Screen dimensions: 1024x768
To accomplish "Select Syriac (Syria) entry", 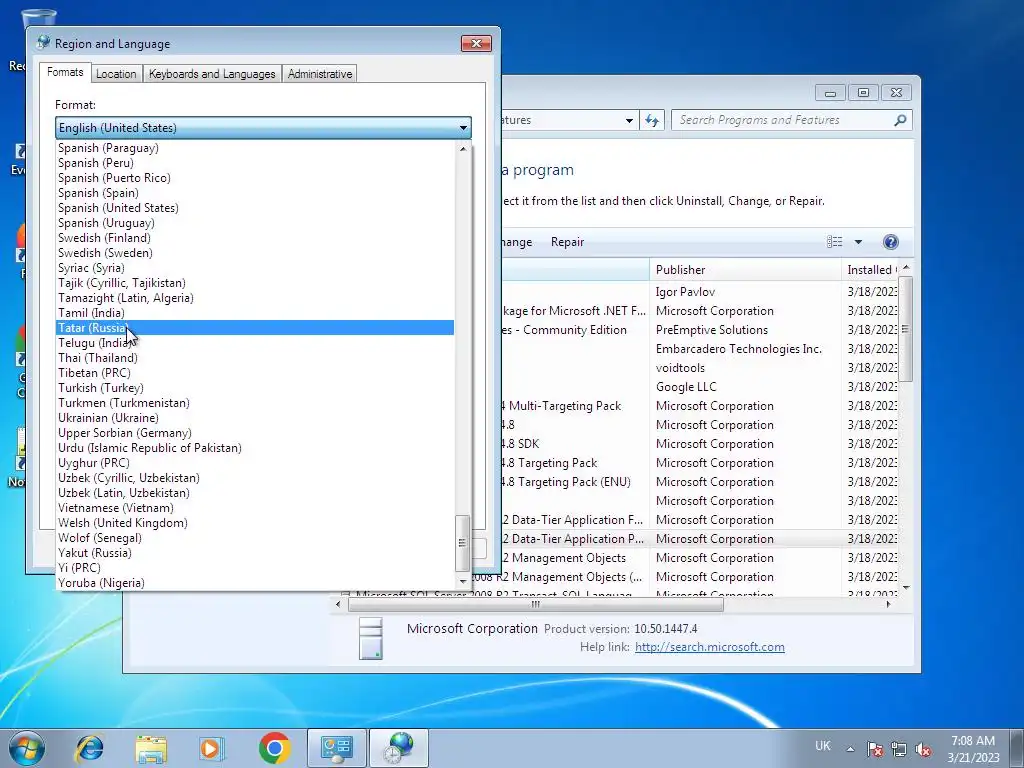I will point(255,268).
